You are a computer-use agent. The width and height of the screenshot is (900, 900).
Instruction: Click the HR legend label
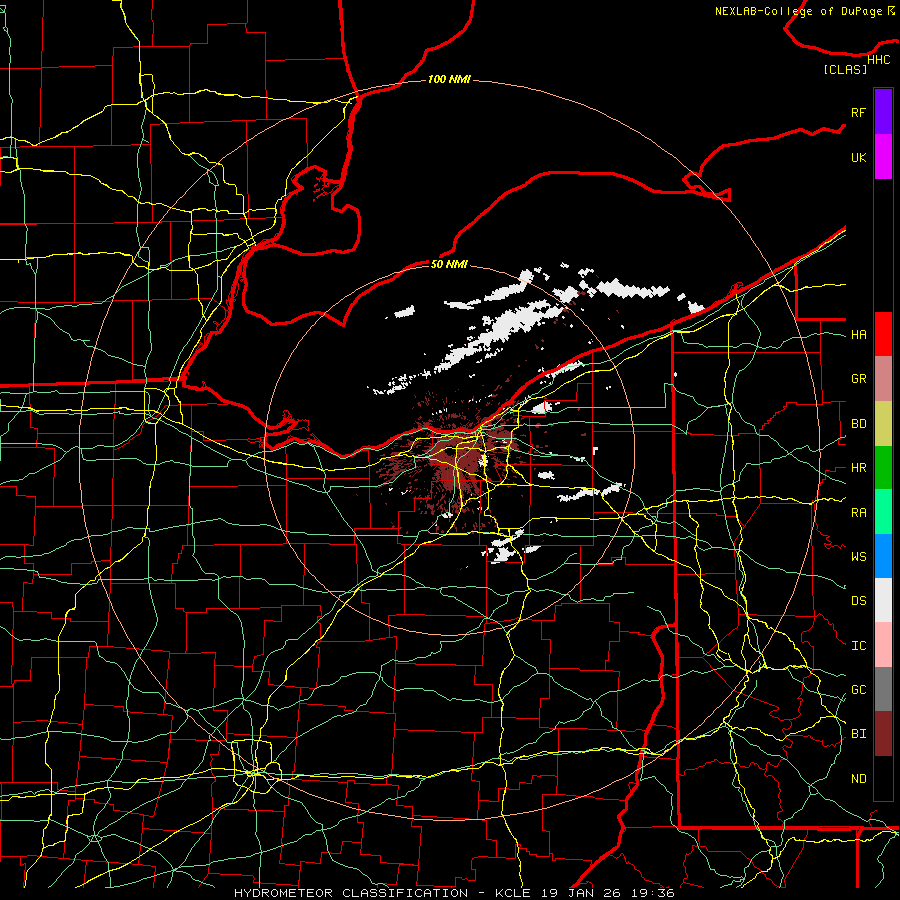[x=859, y=468]
